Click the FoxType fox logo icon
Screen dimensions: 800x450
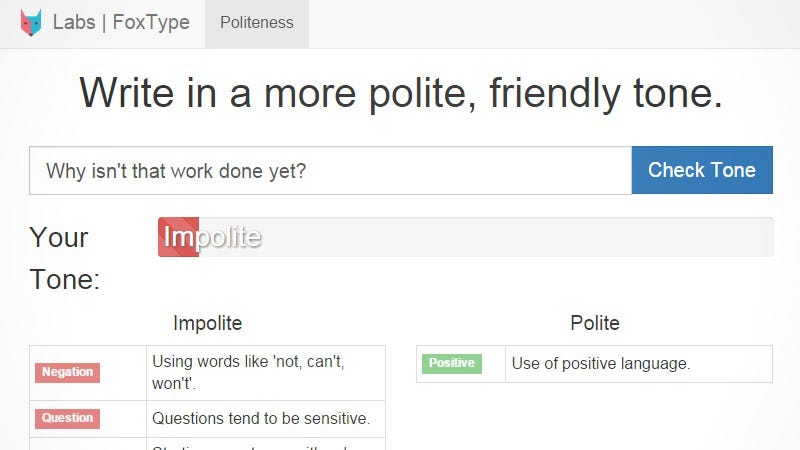tap(31, 23)
